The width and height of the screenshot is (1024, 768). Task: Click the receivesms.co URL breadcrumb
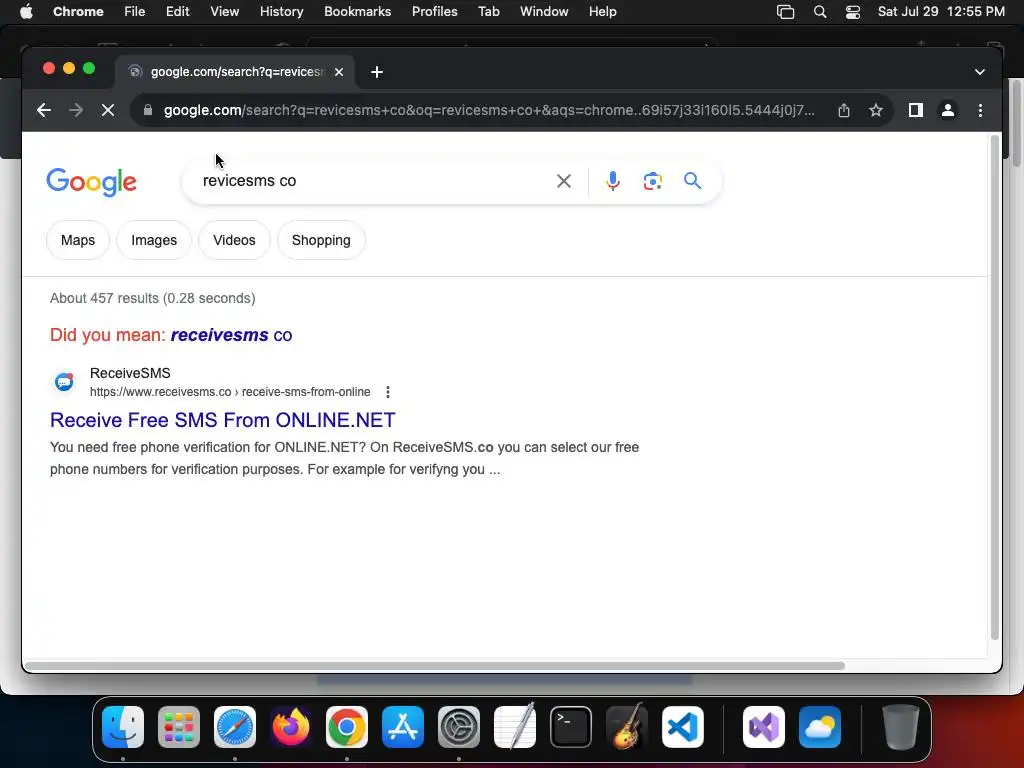click(230, 392)
